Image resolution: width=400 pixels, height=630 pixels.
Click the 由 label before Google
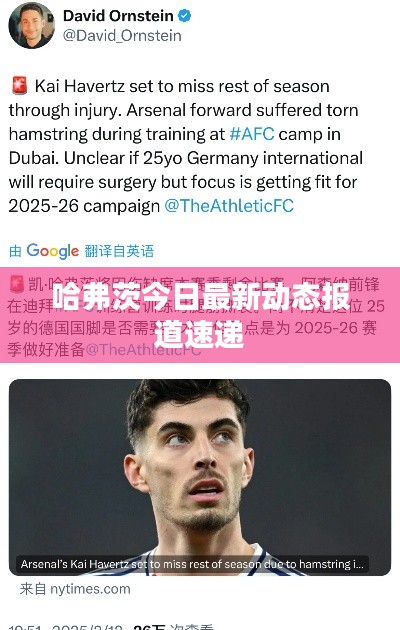[15, 252]
